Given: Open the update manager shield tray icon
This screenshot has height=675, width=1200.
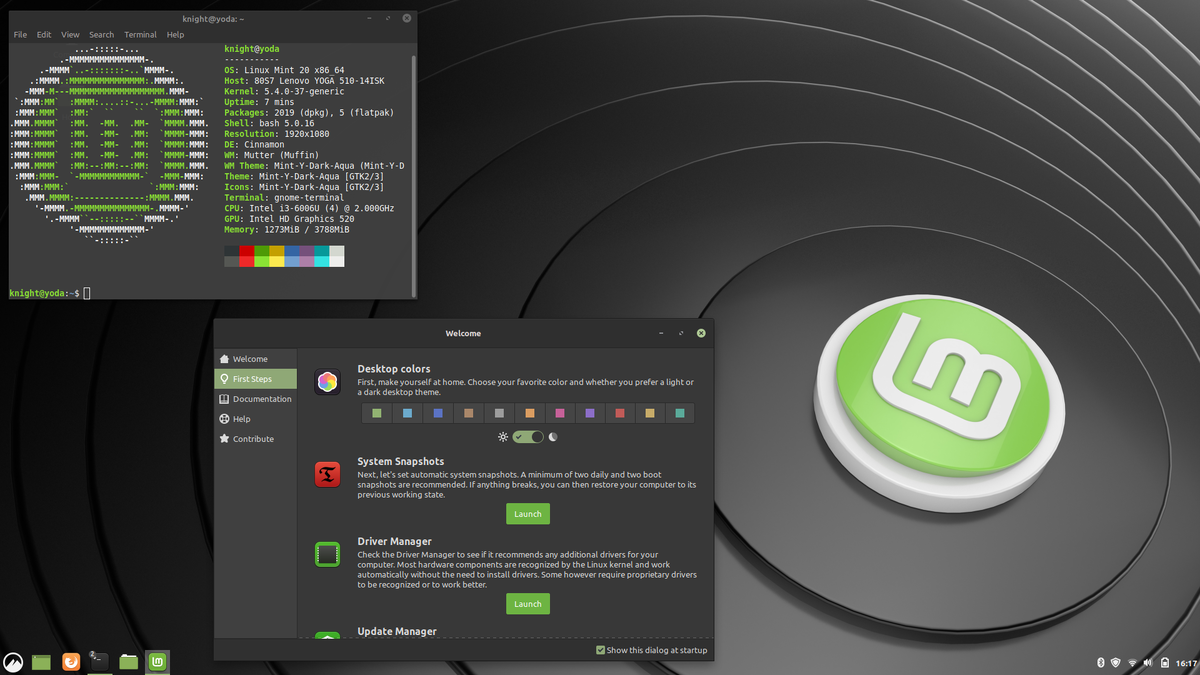Looking at the screenshot, I should click(x=1116, y=662).
